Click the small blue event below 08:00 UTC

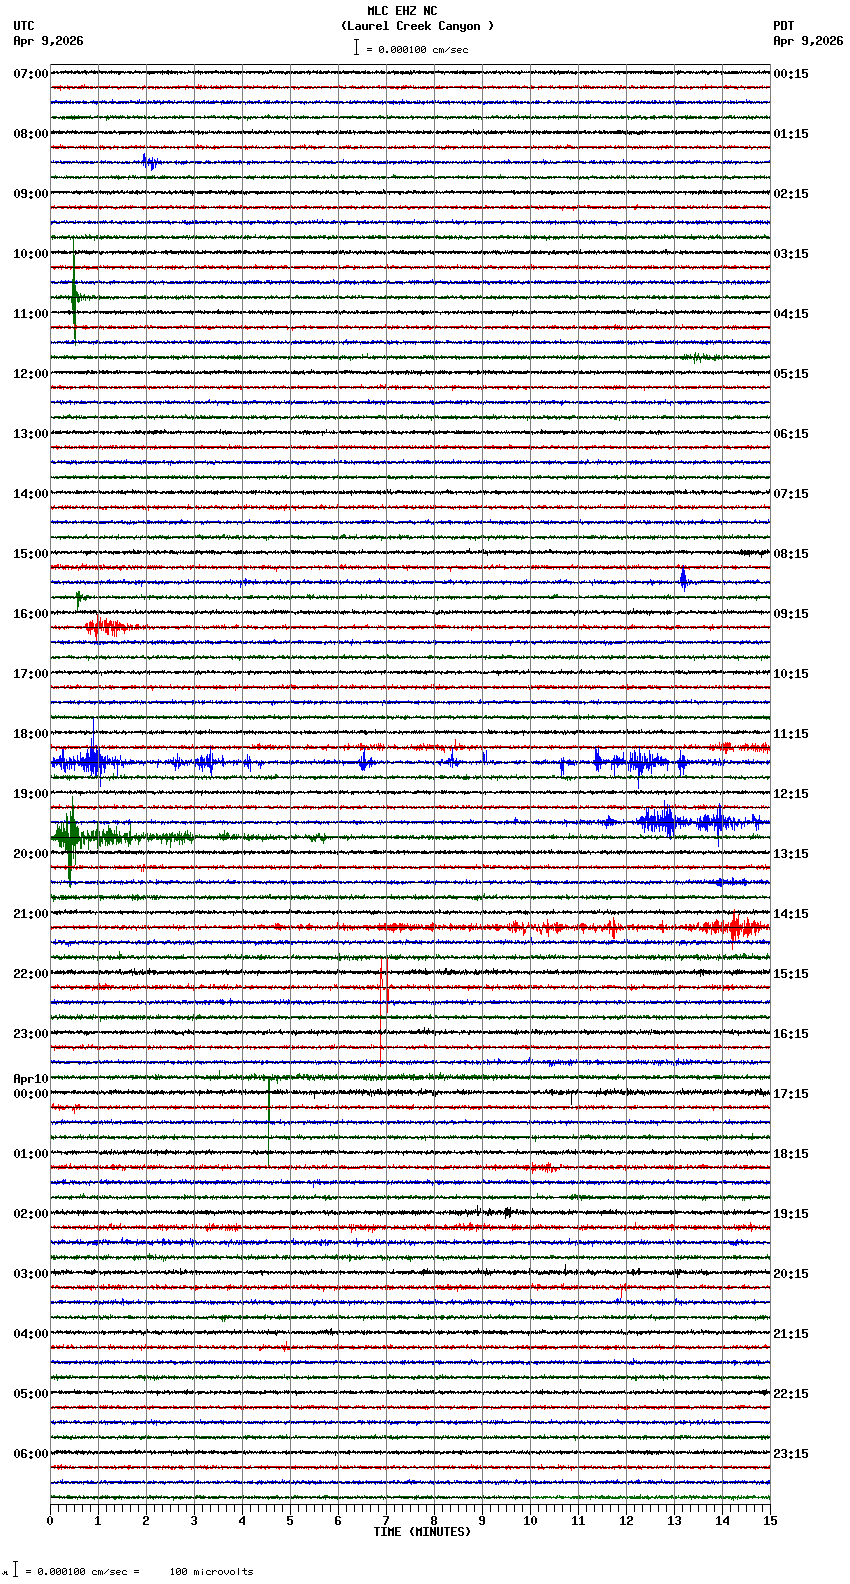point(150,162)
